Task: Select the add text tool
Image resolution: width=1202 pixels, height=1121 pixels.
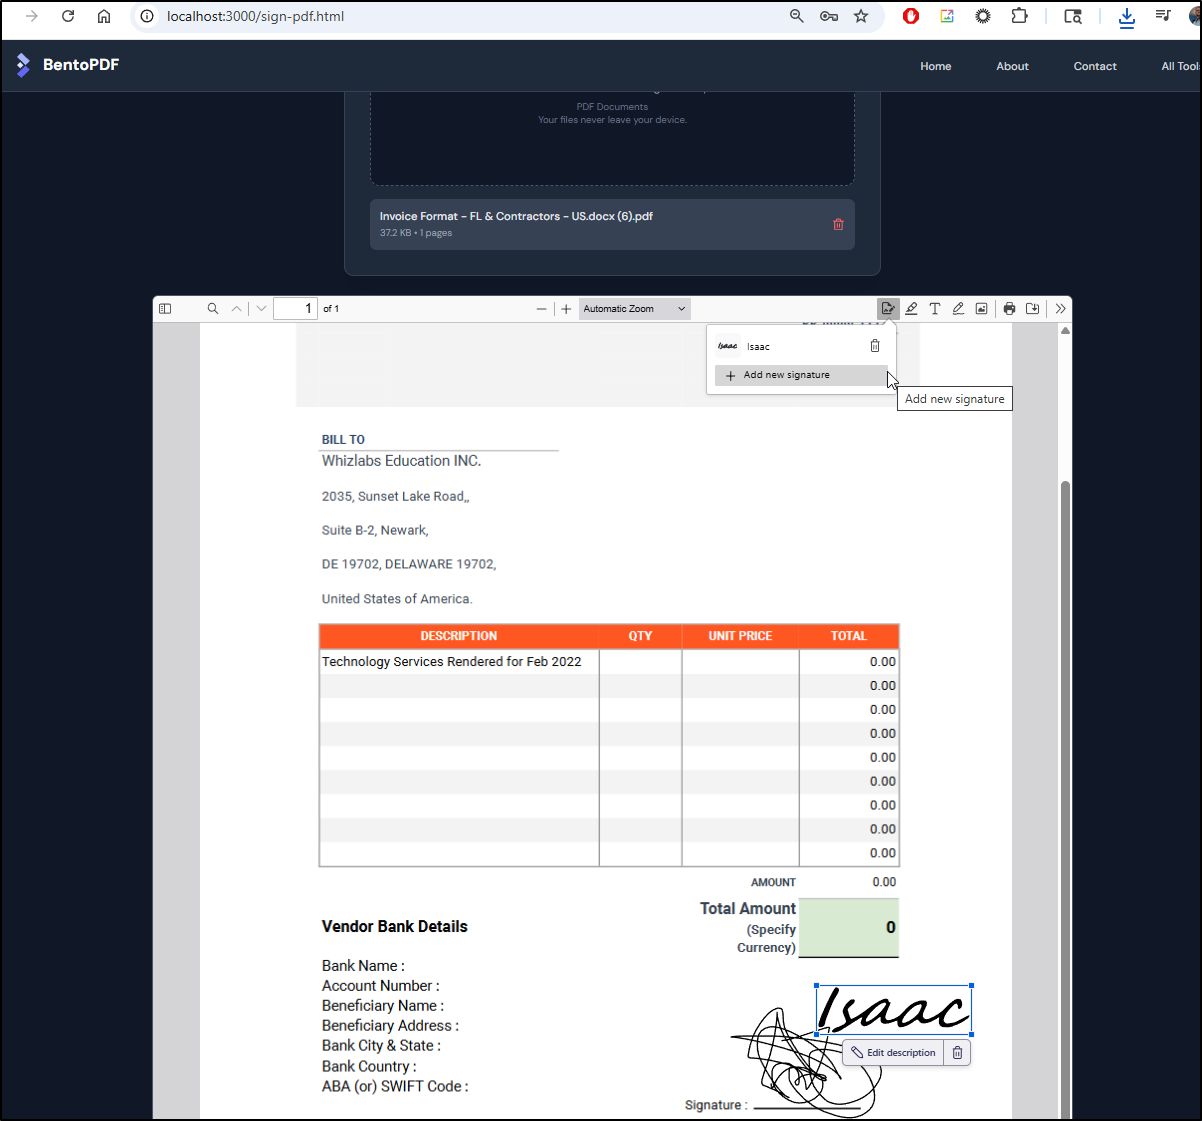Action: coord(935,309)
